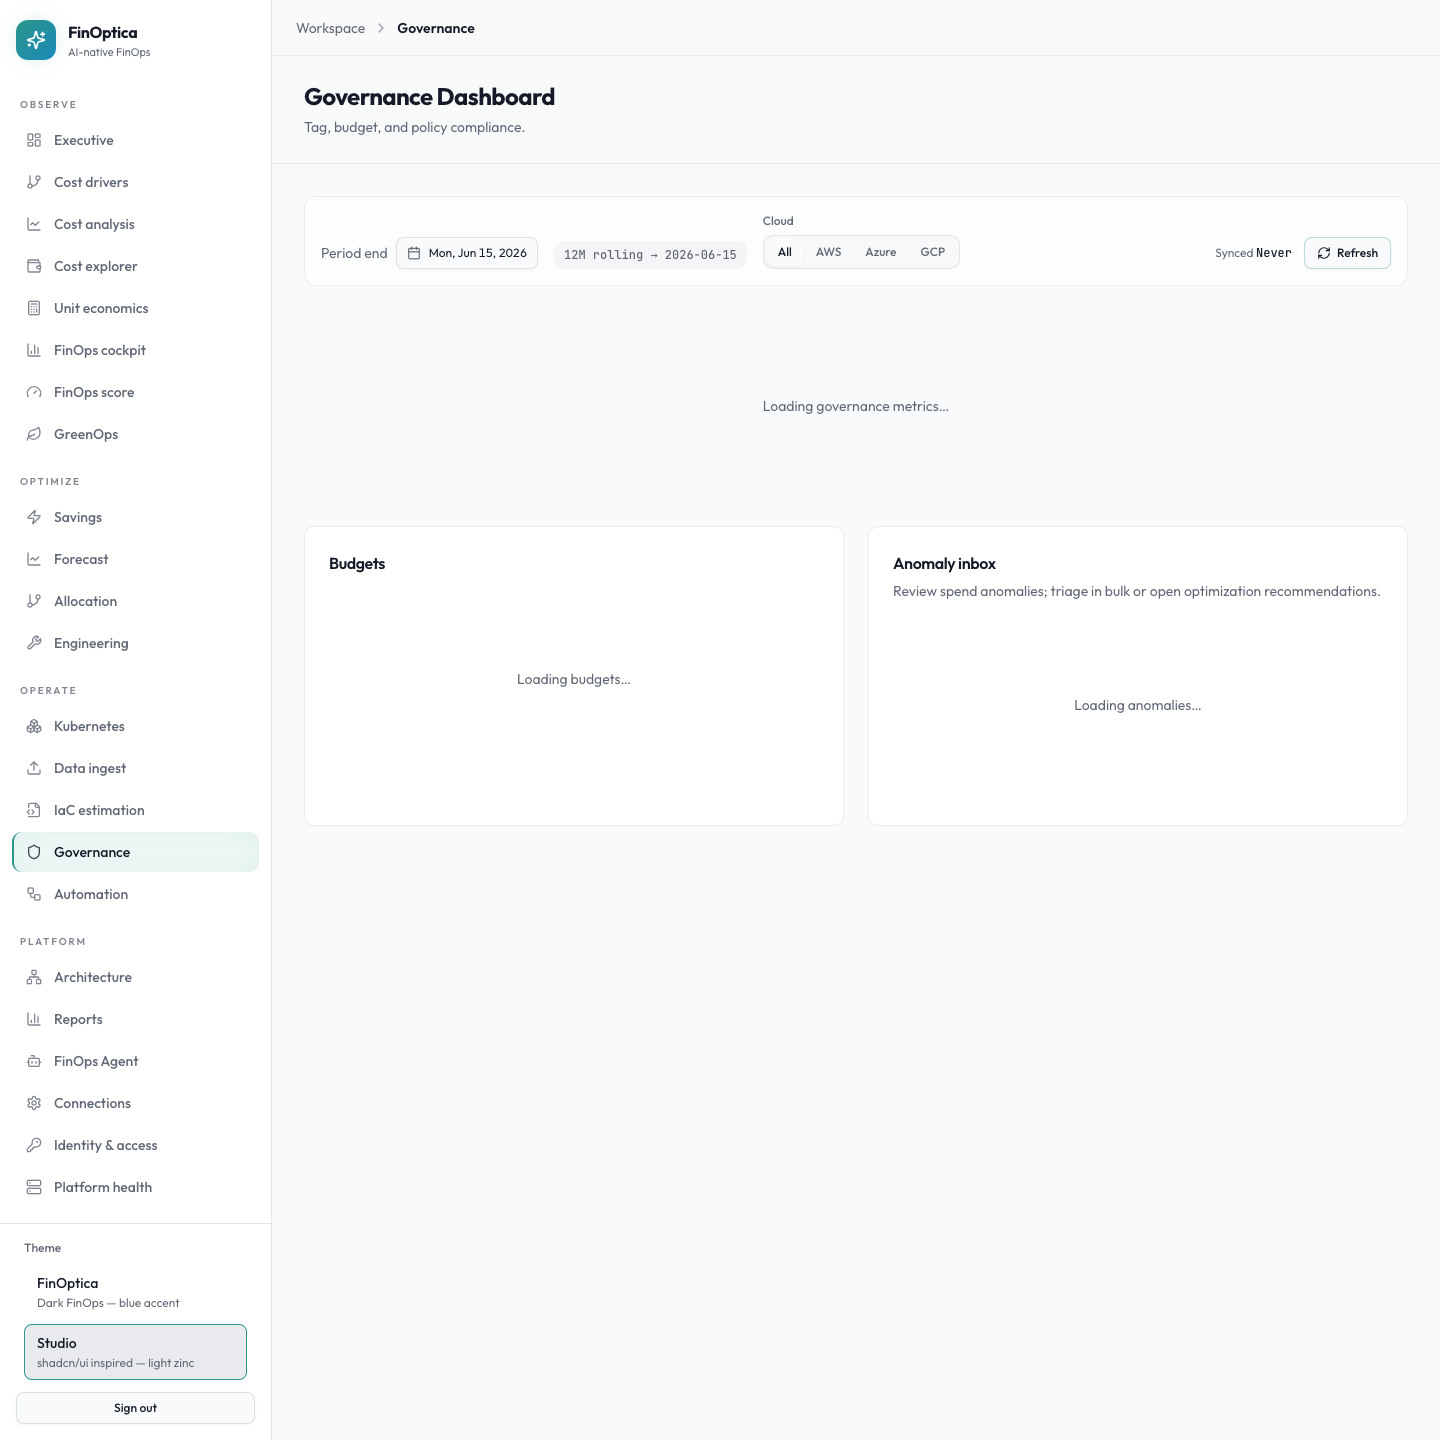This screenshot has width=1440, height=1440.
Task: Click the GreenOps leaf icon
Action: coord(34,434)
